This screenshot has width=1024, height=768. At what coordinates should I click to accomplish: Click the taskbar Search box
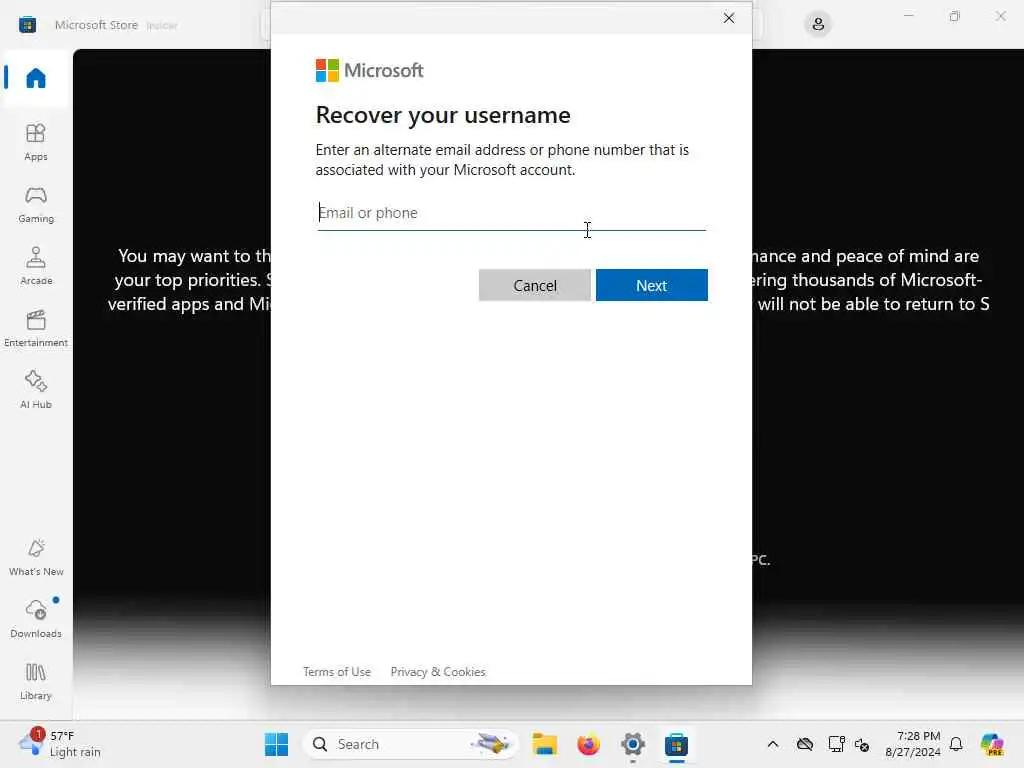pos(411,744)
